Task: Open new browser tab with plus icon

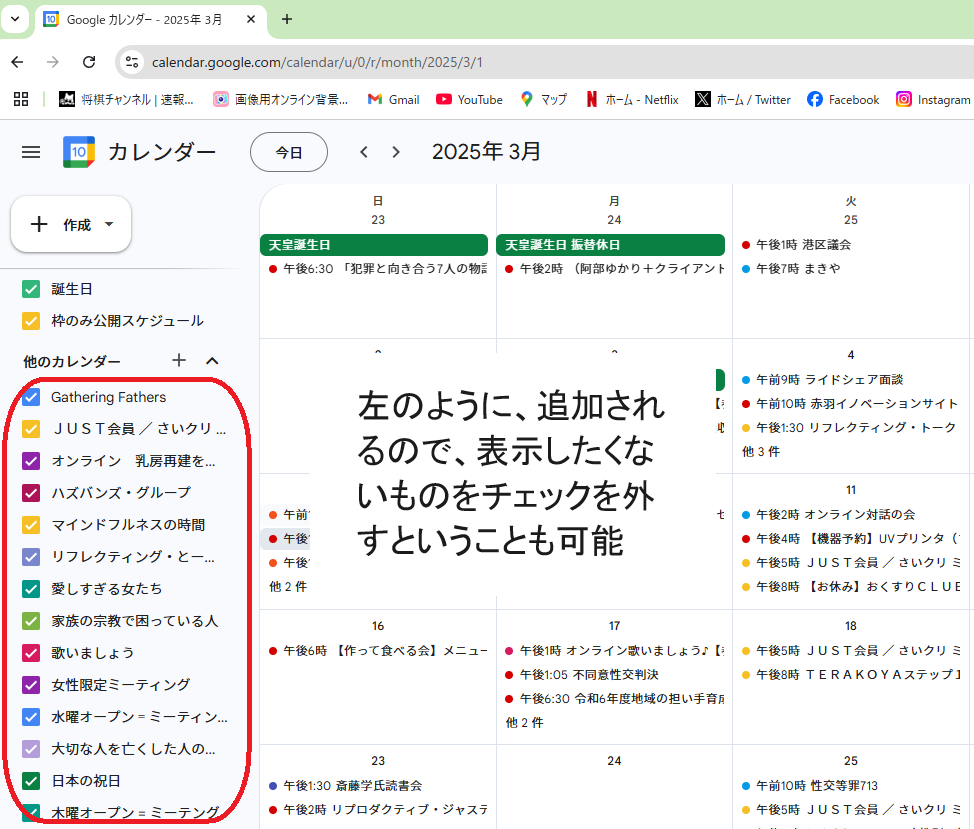Action: pyautogui.click(x=287, y=19)
